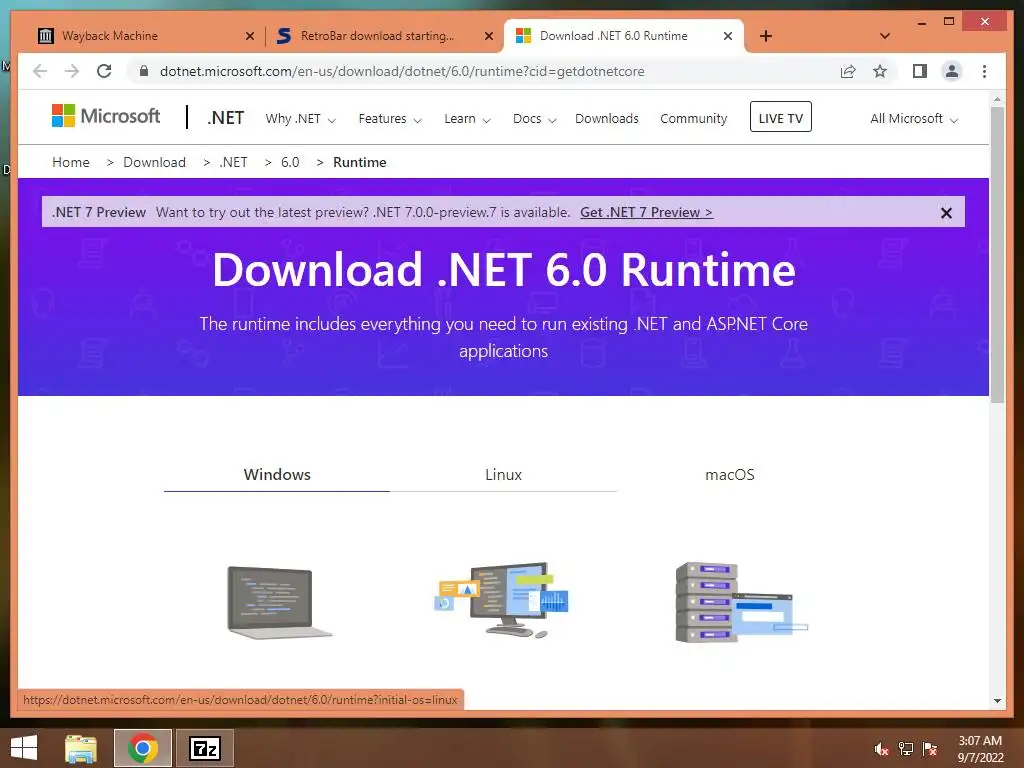Click Get .NET 7 Preview link
Image resolution: width=1024 pixels, height=768 pixels.
click(647, 212)
